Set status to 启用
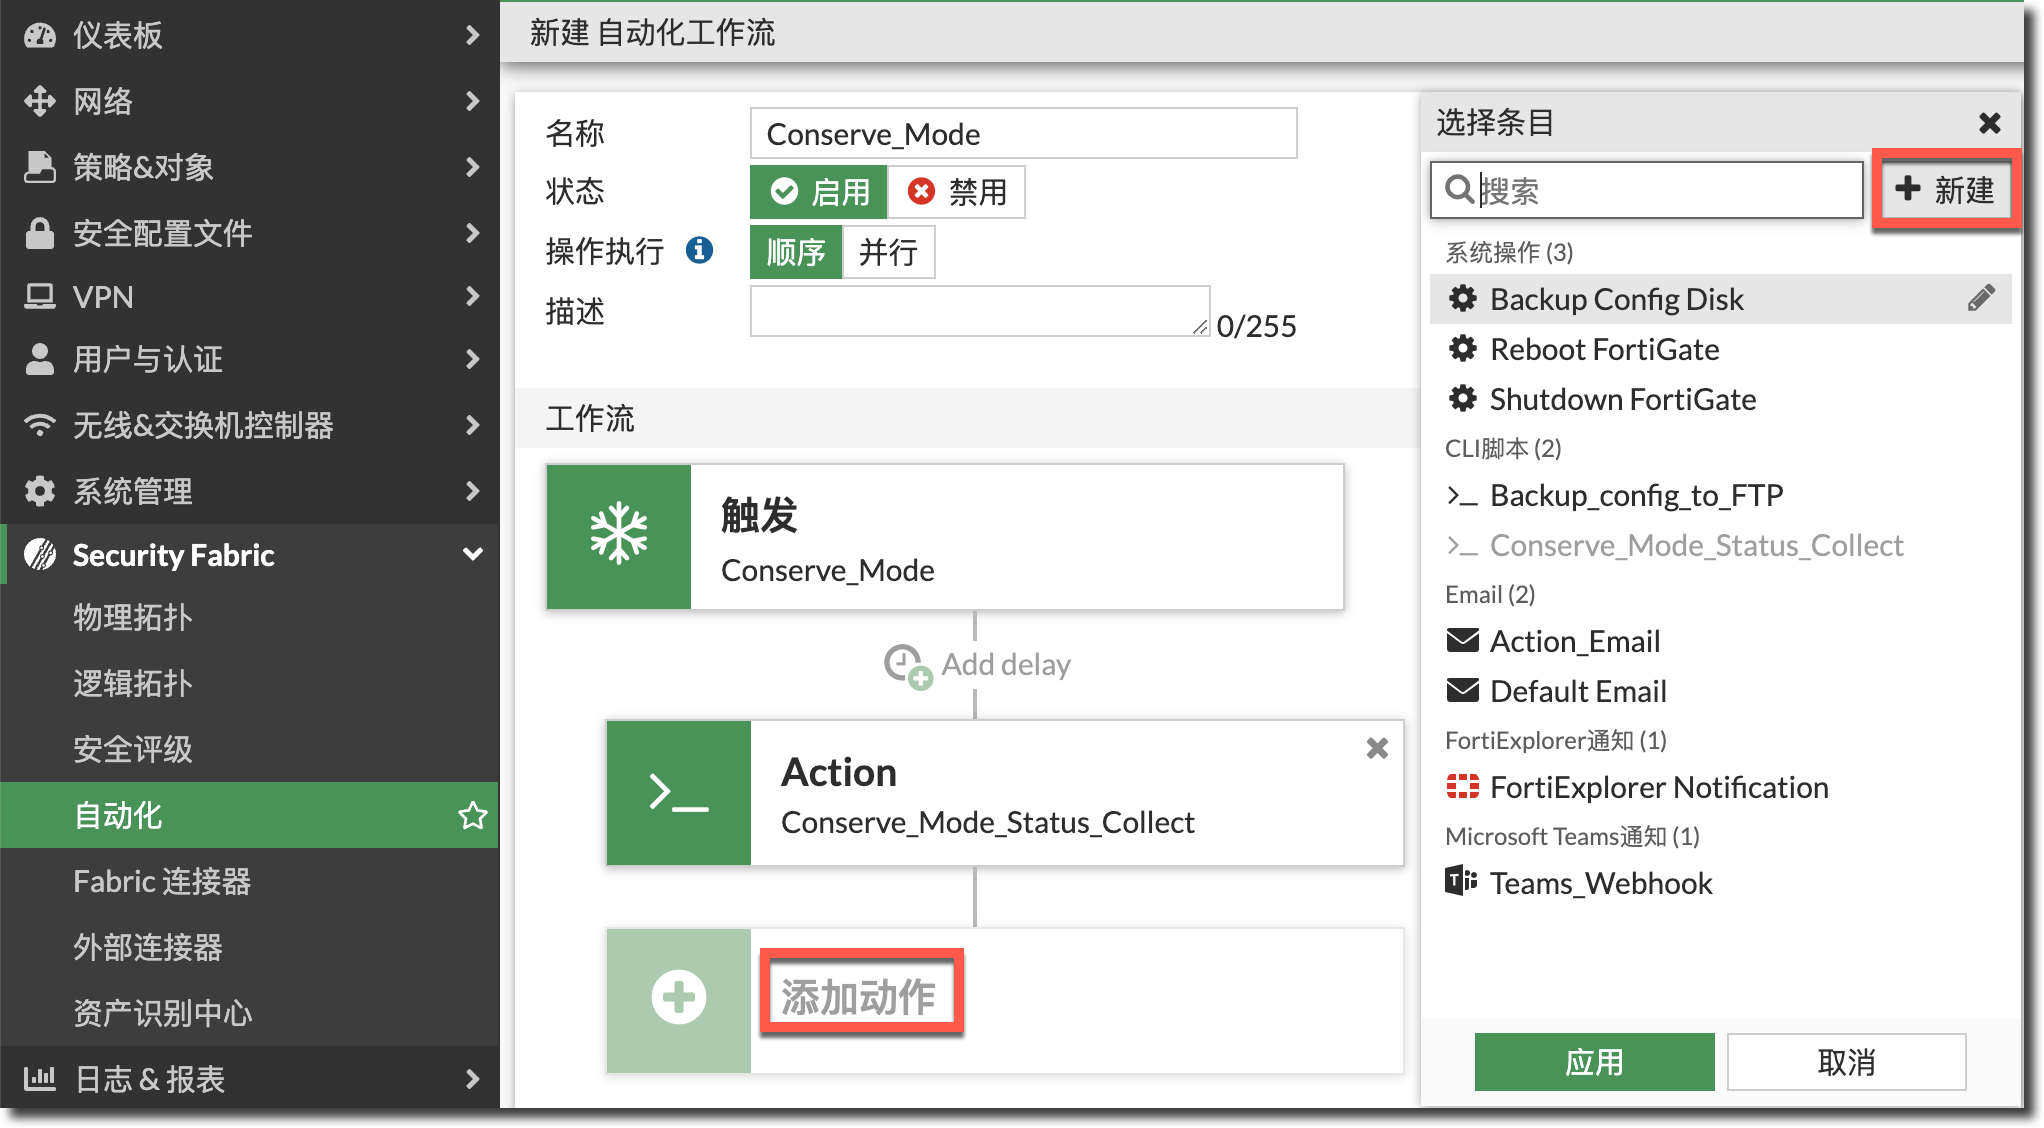 point(819,192)
